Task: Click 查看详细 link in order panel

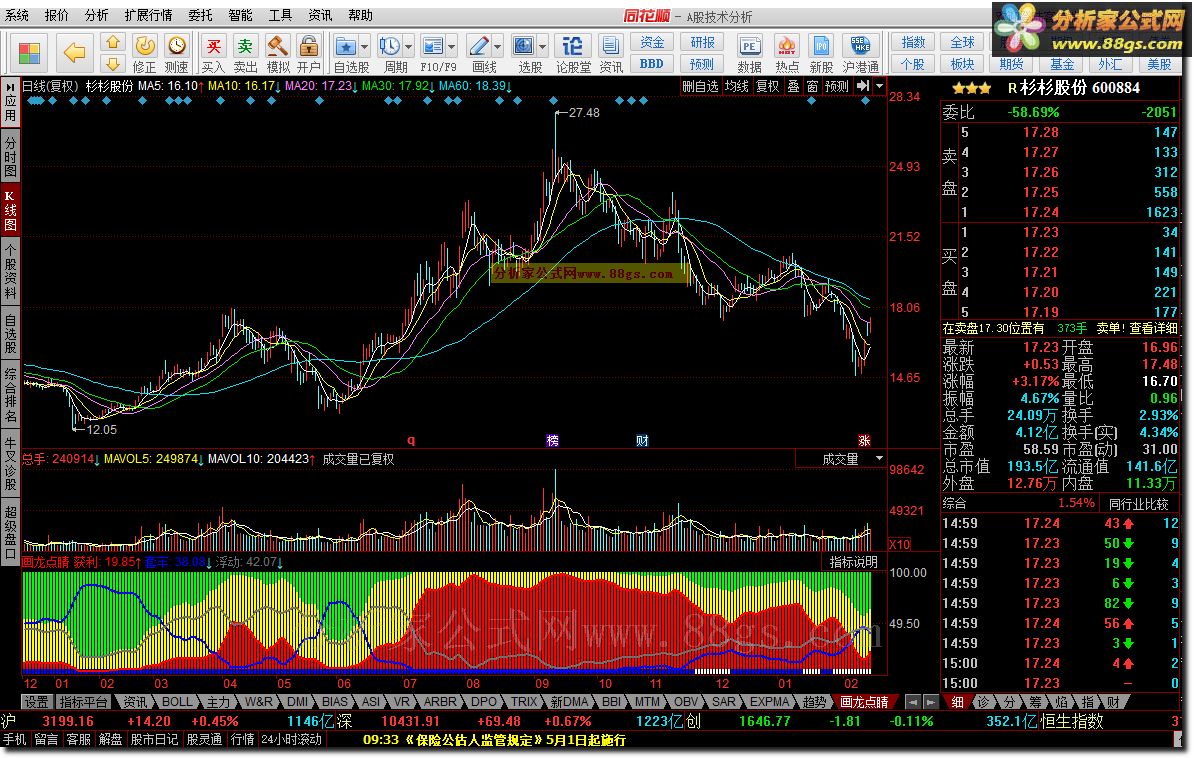Action: click(1154, 328)
